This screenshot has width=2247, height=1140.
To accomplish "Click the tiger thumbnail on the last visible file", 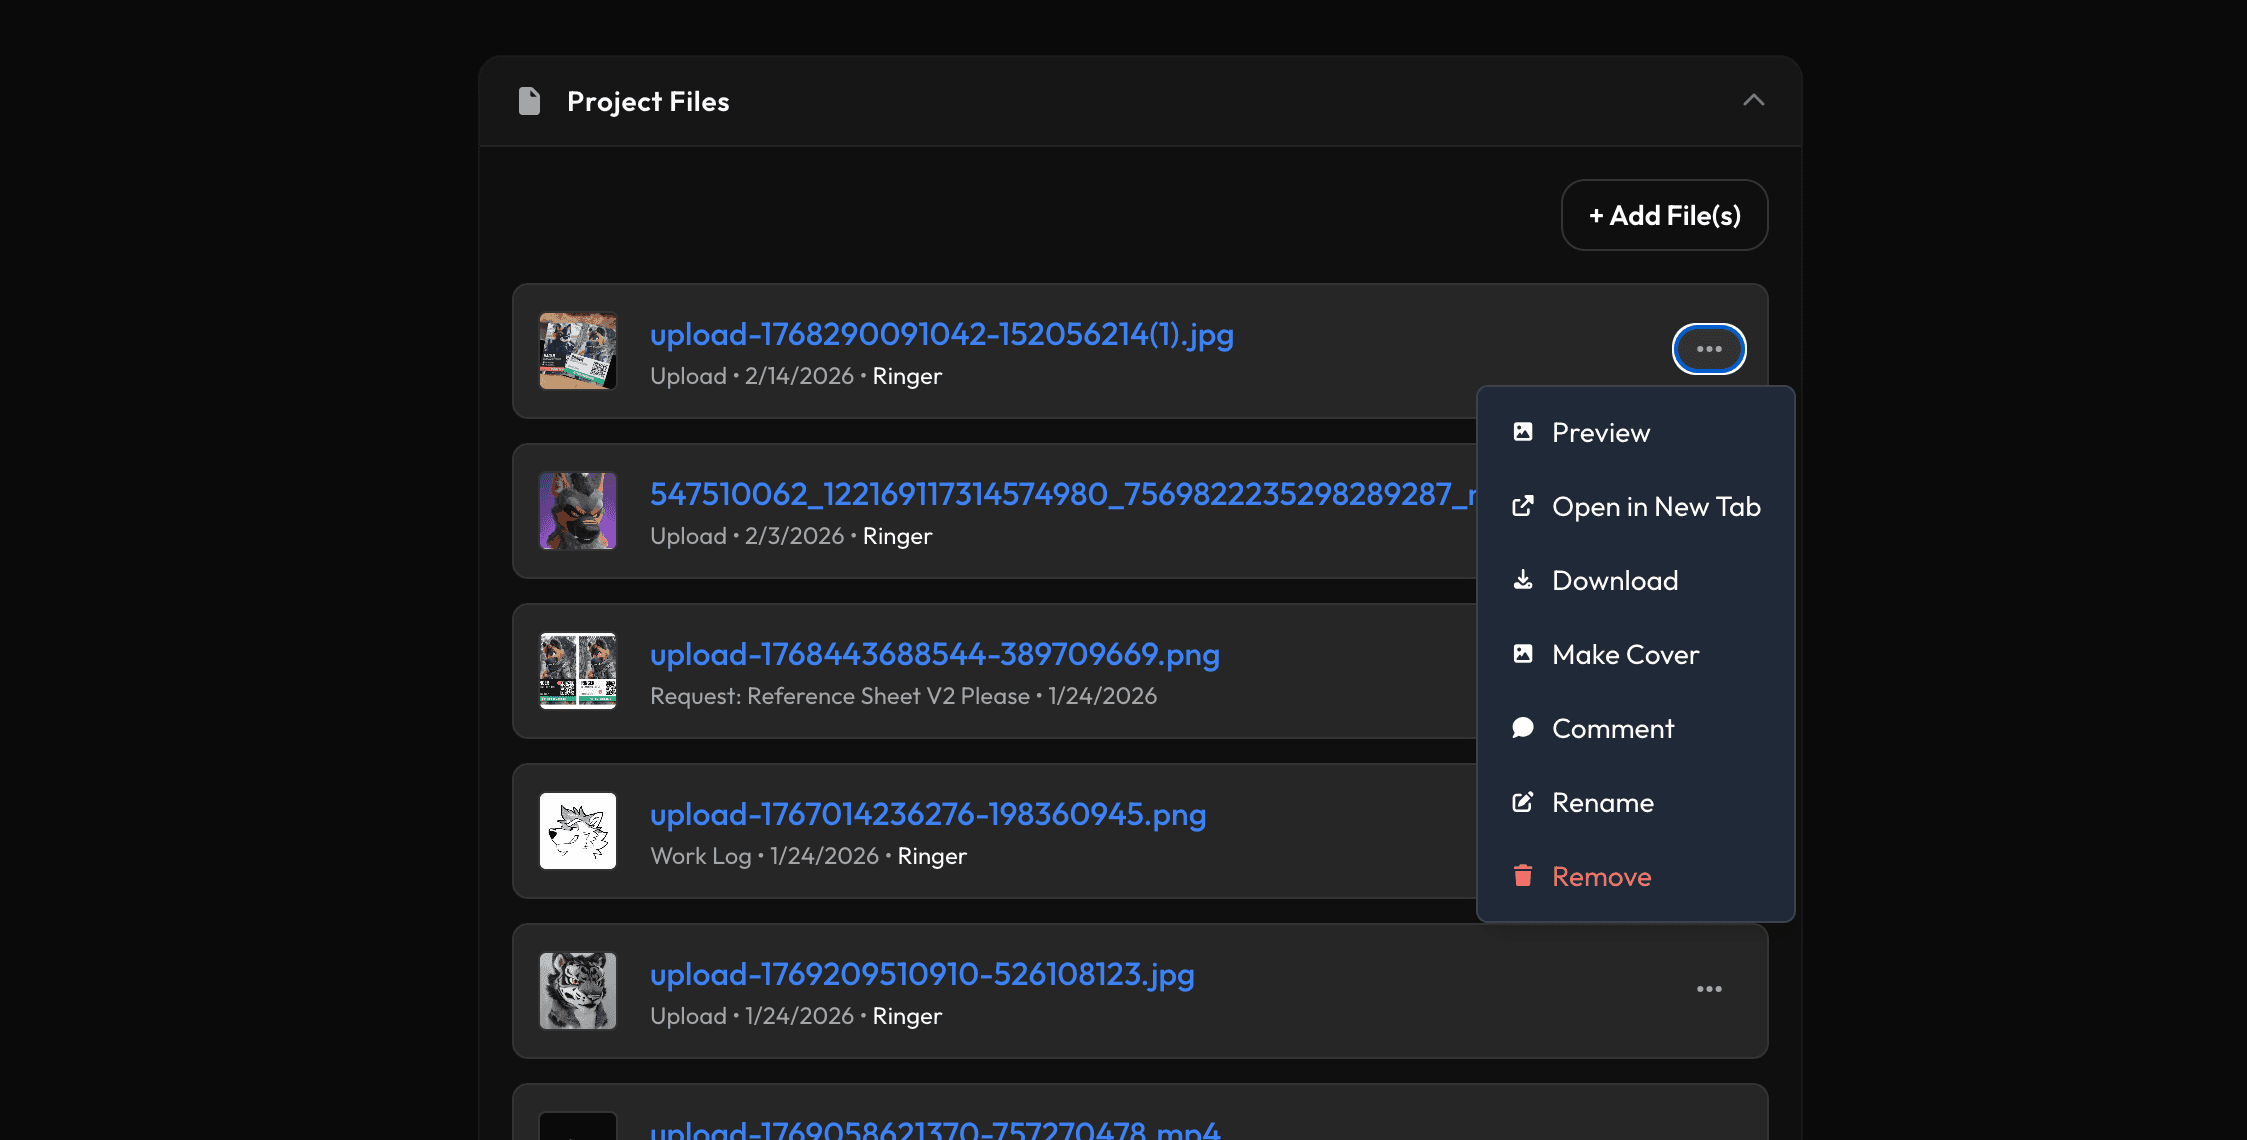I will [577, 990].
